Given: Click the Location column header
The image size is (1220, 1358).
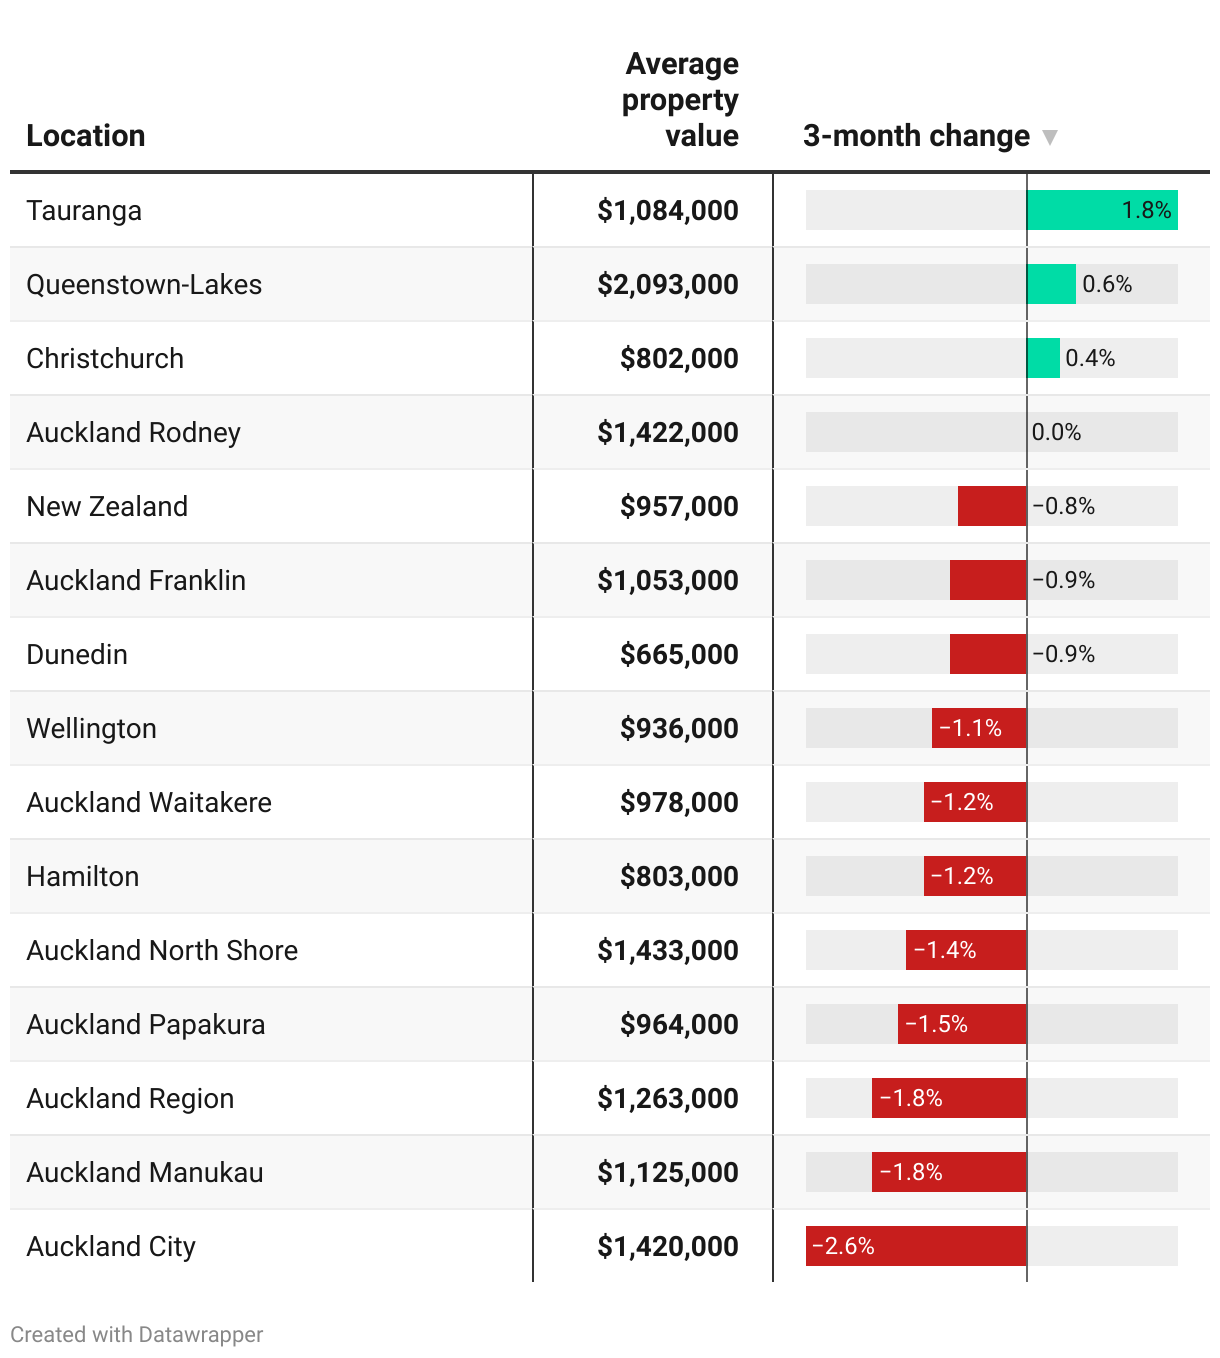Looking at the screenshot, I should [86, 136].
